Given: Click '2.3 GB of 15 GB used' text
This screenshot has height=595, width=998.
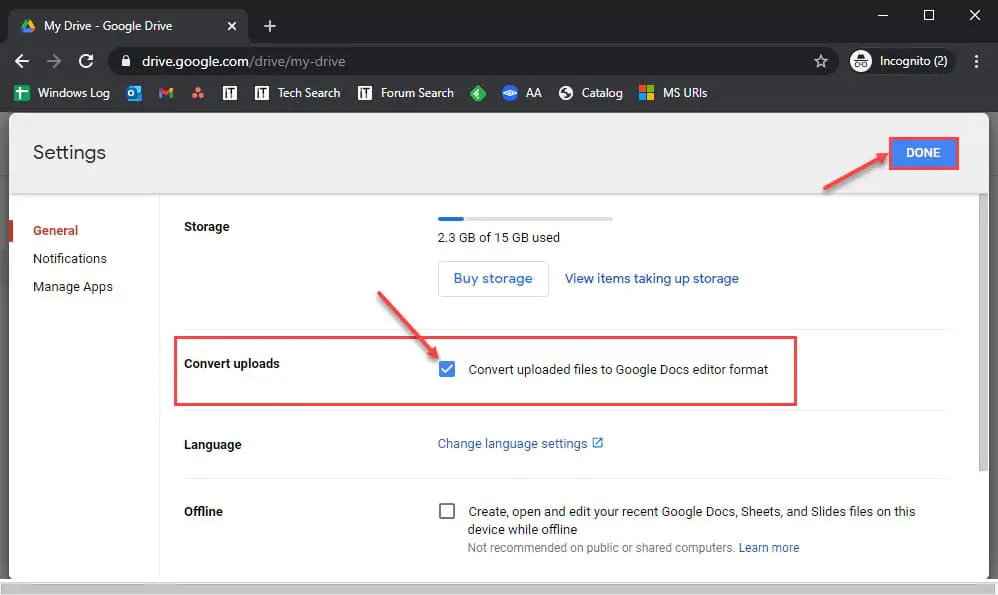Looking at the screenshot, I should [x=498, y=237].
